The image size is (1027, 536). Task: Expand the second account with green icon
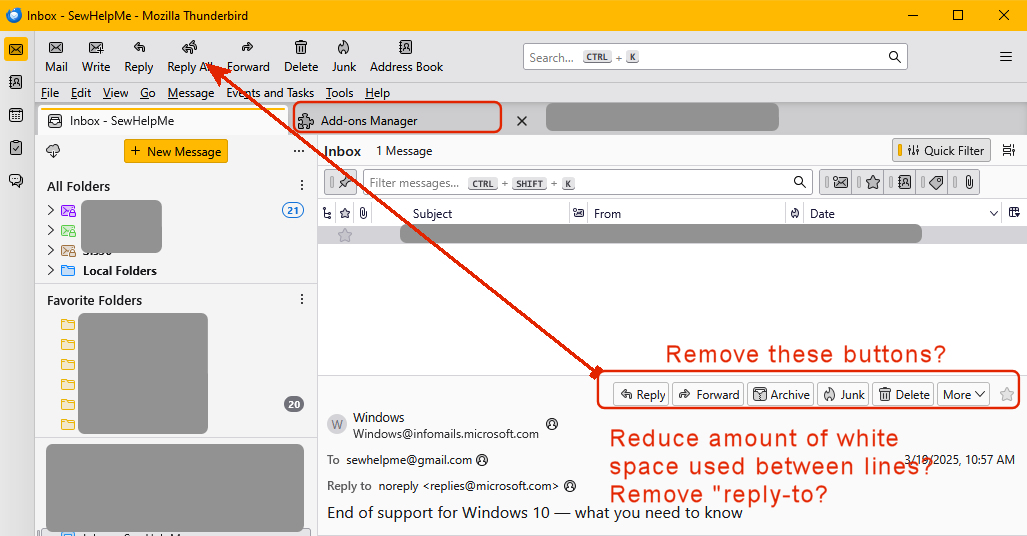click(51, 230)
